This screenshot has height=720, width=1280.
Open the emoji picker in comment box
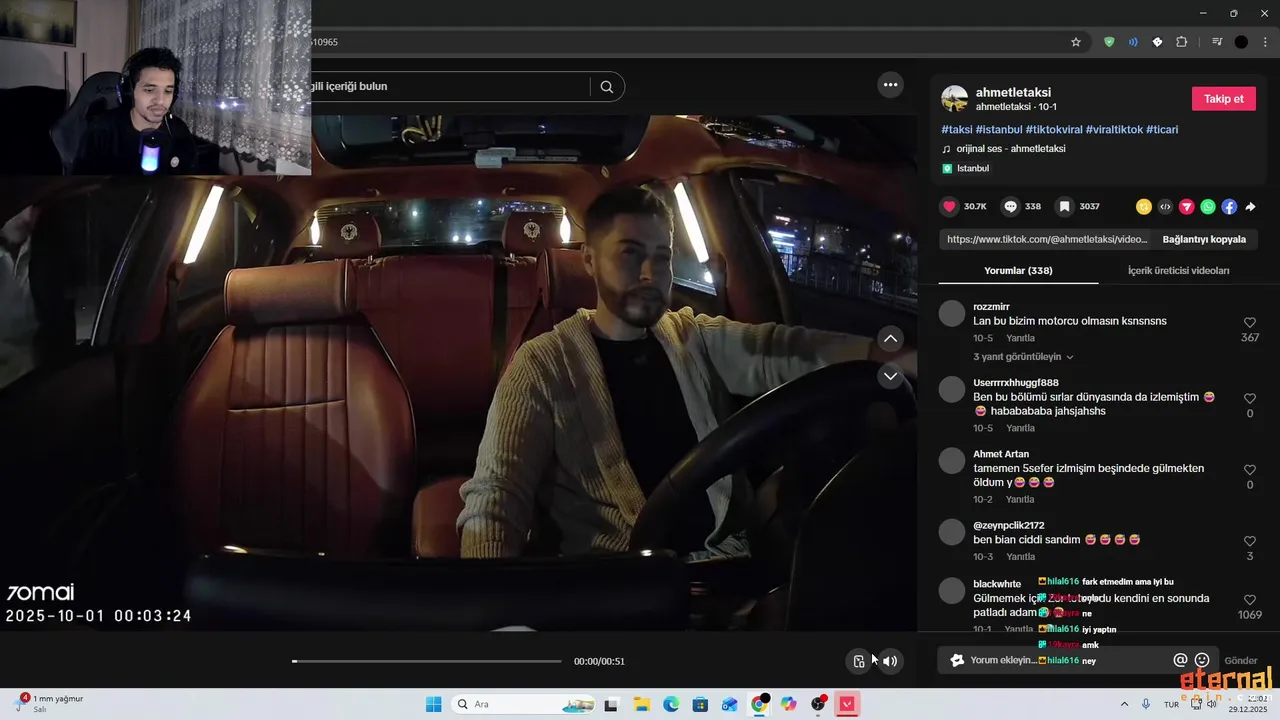(1202, 660)
